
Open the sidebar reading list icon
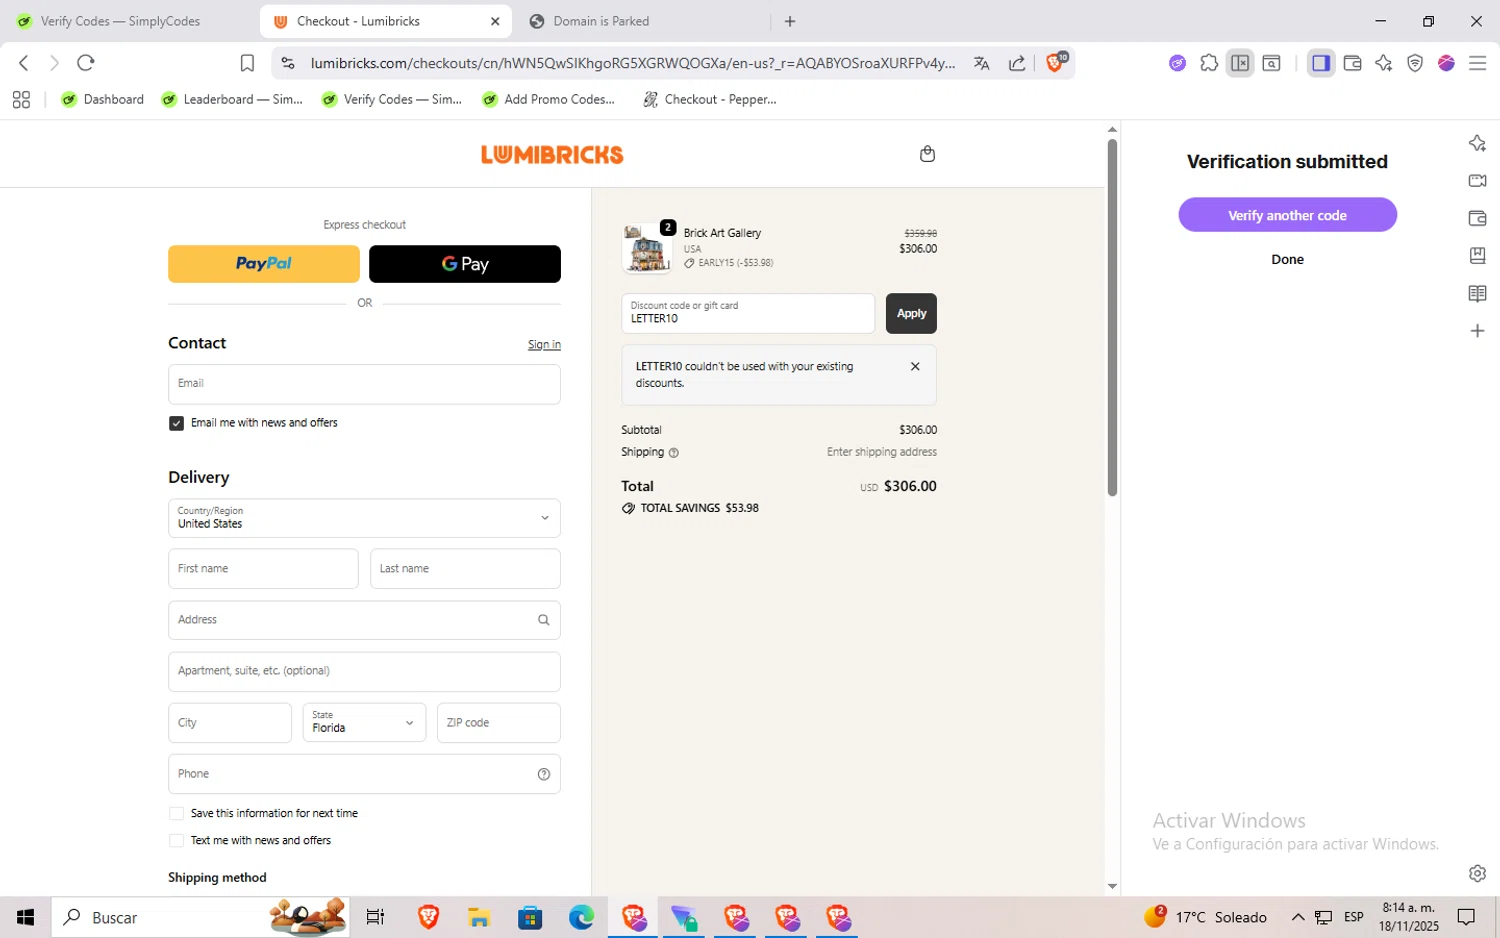tap(1477, 293)
